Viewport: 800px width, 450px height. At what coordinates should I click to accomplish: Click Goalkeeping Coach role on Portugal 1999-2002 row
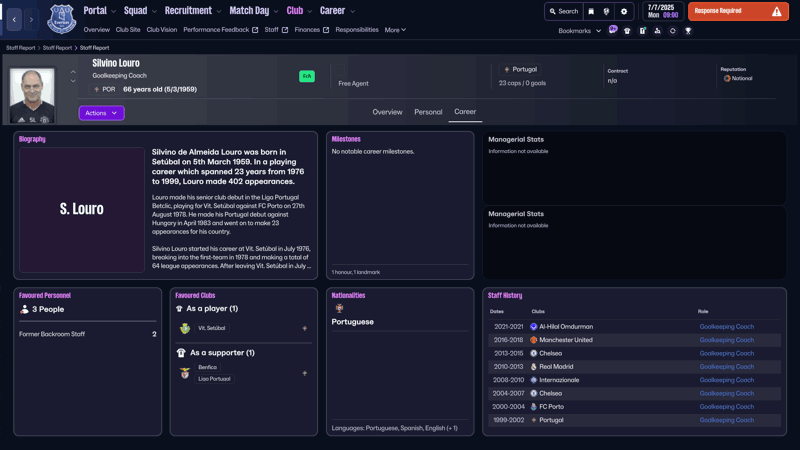click(727, 420)
